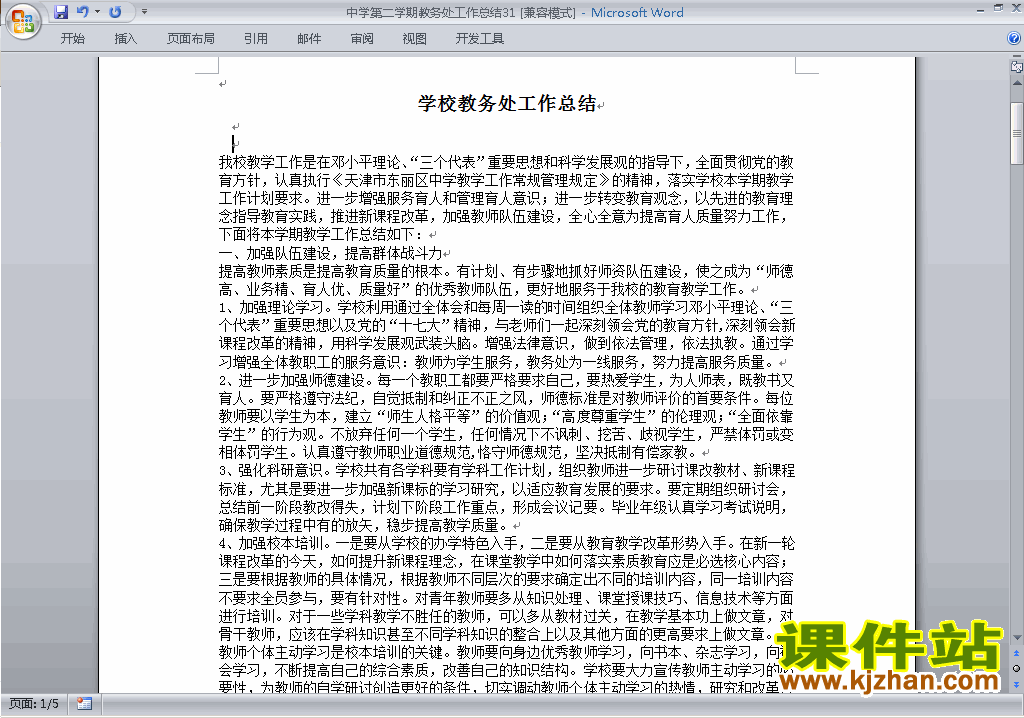Click the 页面: 1/5 status indicator
This screenshot has width=1024, height=718.
pos(34,704)
